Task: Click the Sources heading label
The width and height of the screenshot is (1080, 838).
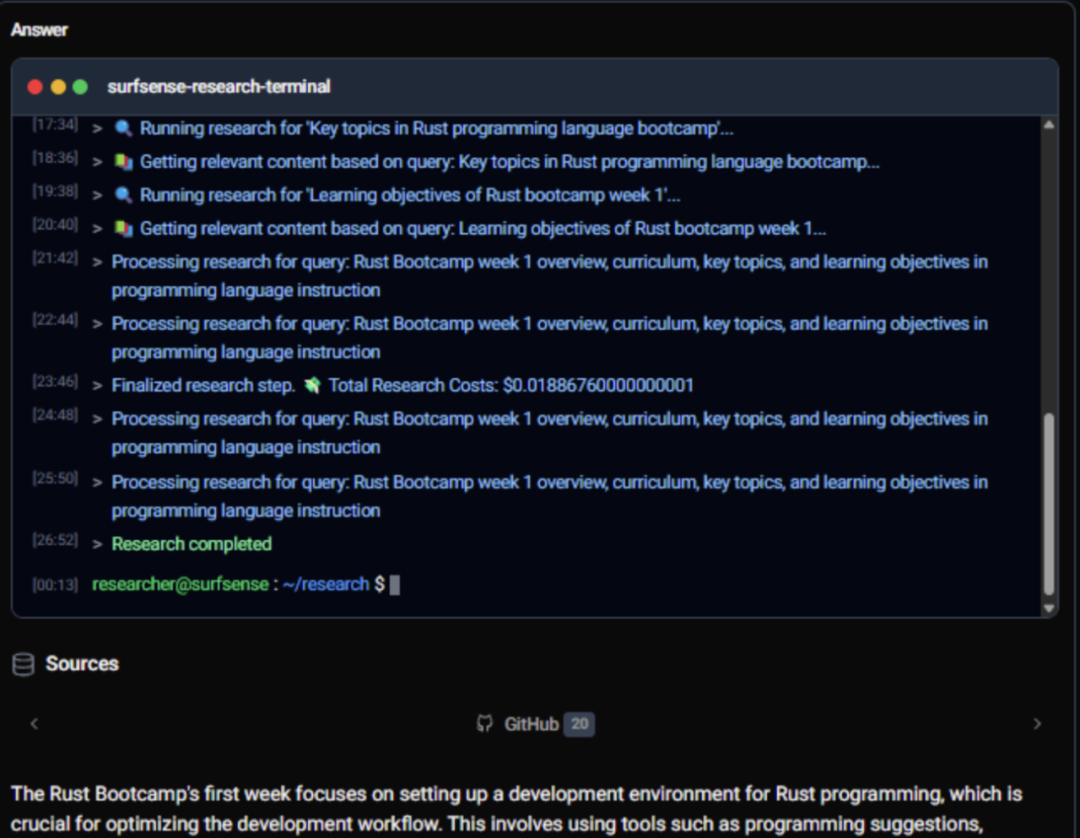Action: 82,664
